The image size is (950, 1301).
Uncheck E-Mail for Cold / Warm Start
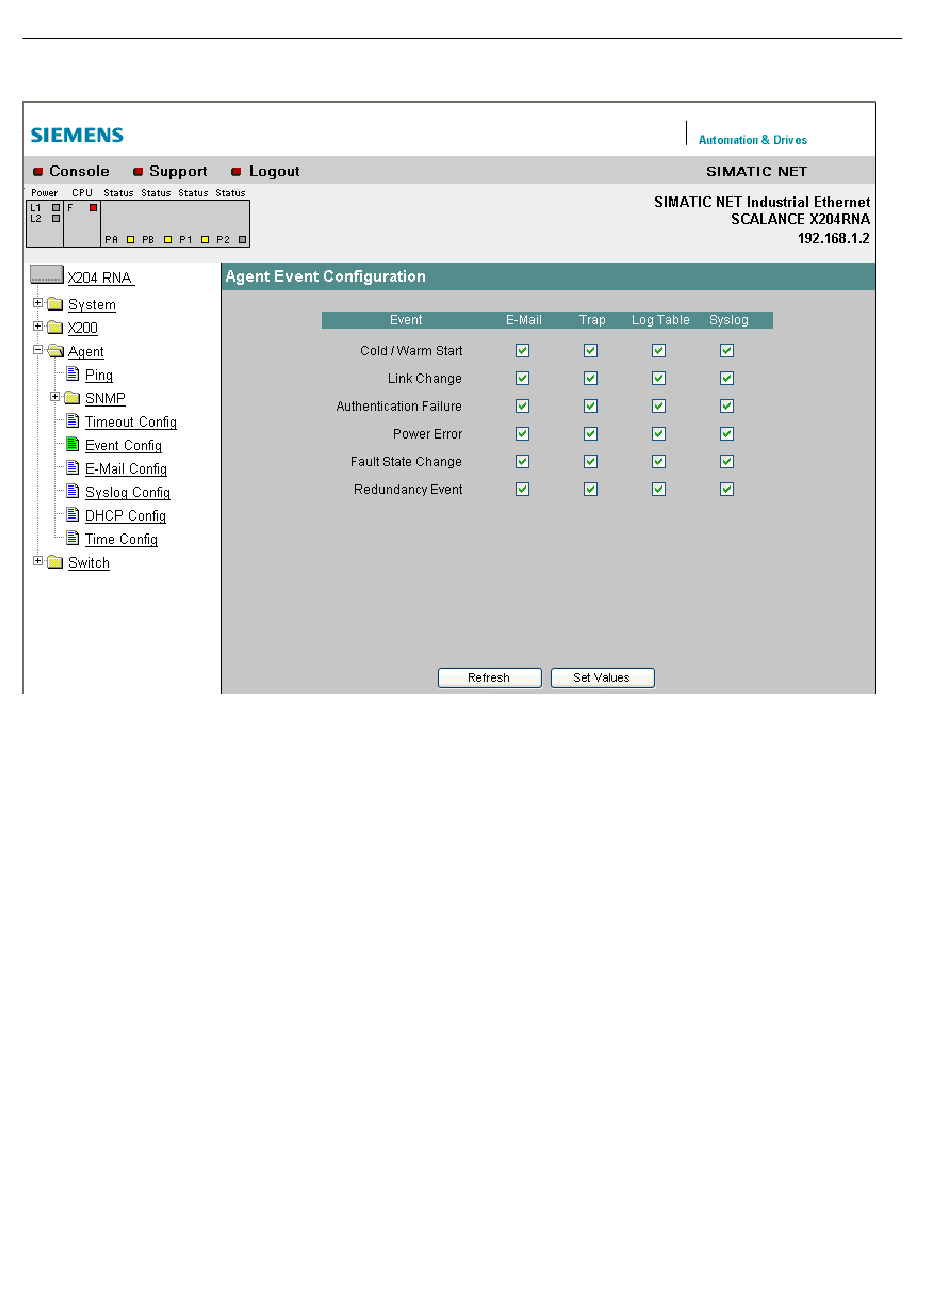522,350
